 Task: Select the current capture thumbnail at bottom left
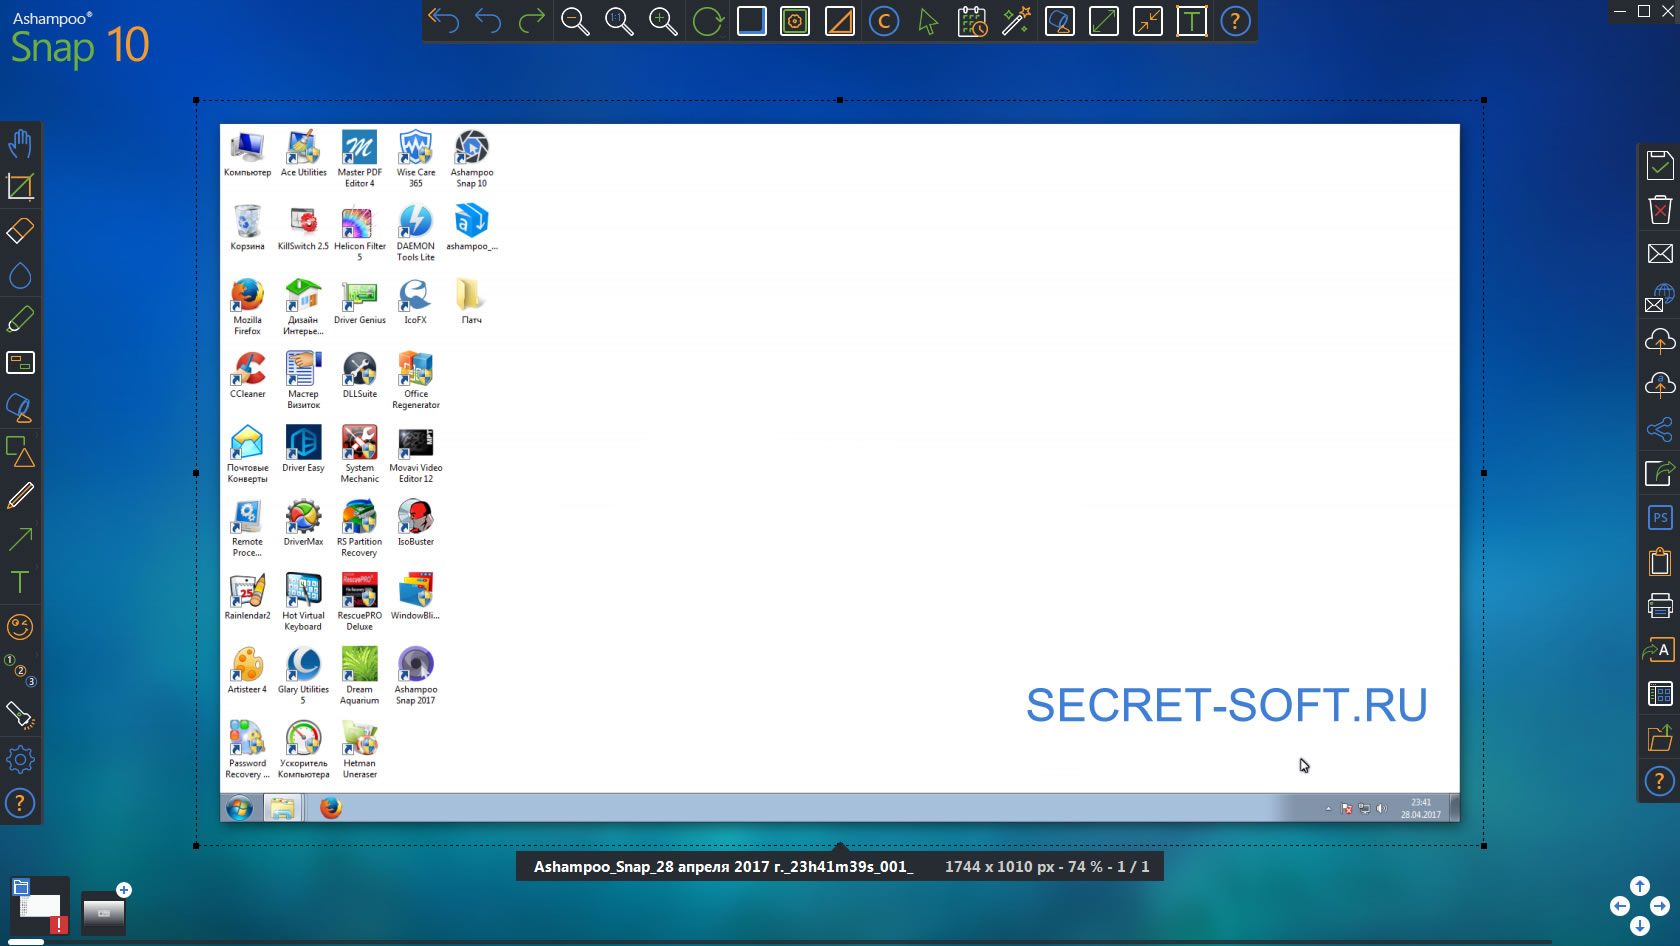coord(40,908)
